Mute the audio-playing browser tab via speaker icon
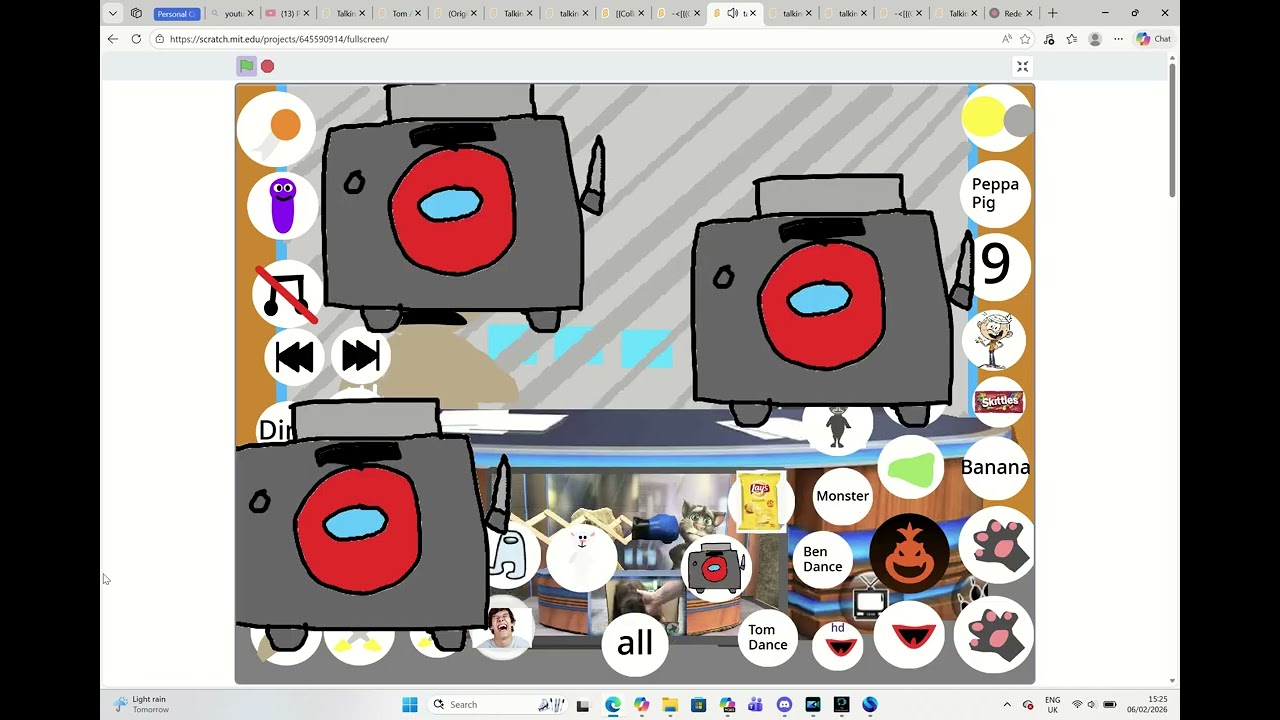The height and width of the screenshot is (720, 1280). [732, 13]
